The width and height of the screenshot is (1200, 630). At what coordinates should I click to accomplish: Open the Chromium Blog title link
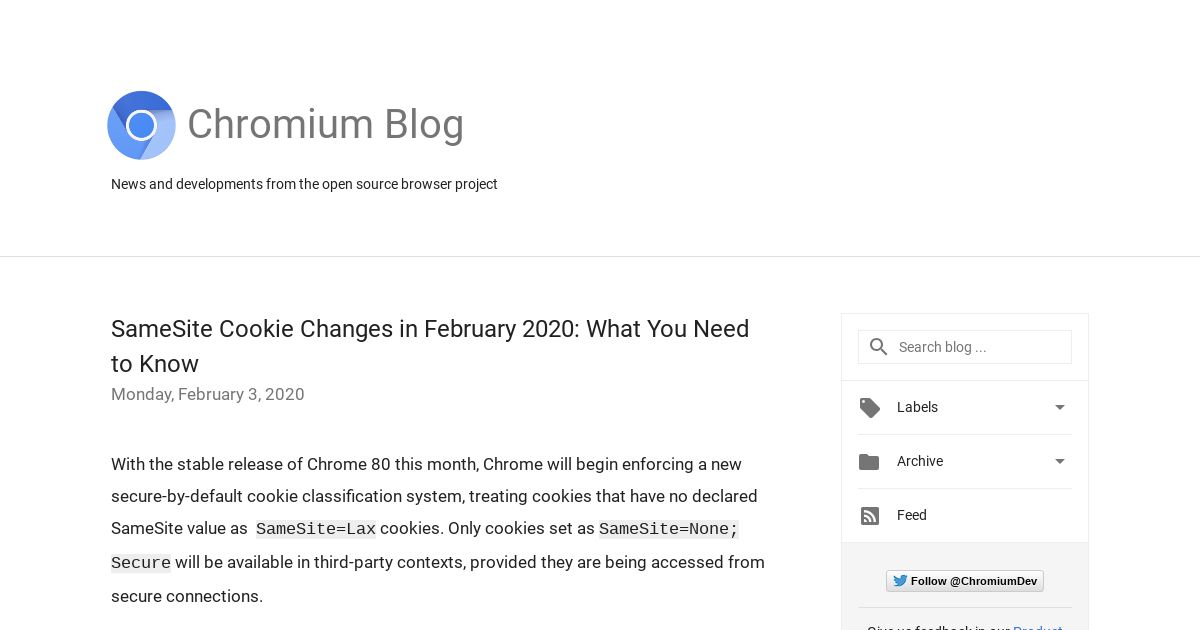pyautogui.click(x=325, y=124)
